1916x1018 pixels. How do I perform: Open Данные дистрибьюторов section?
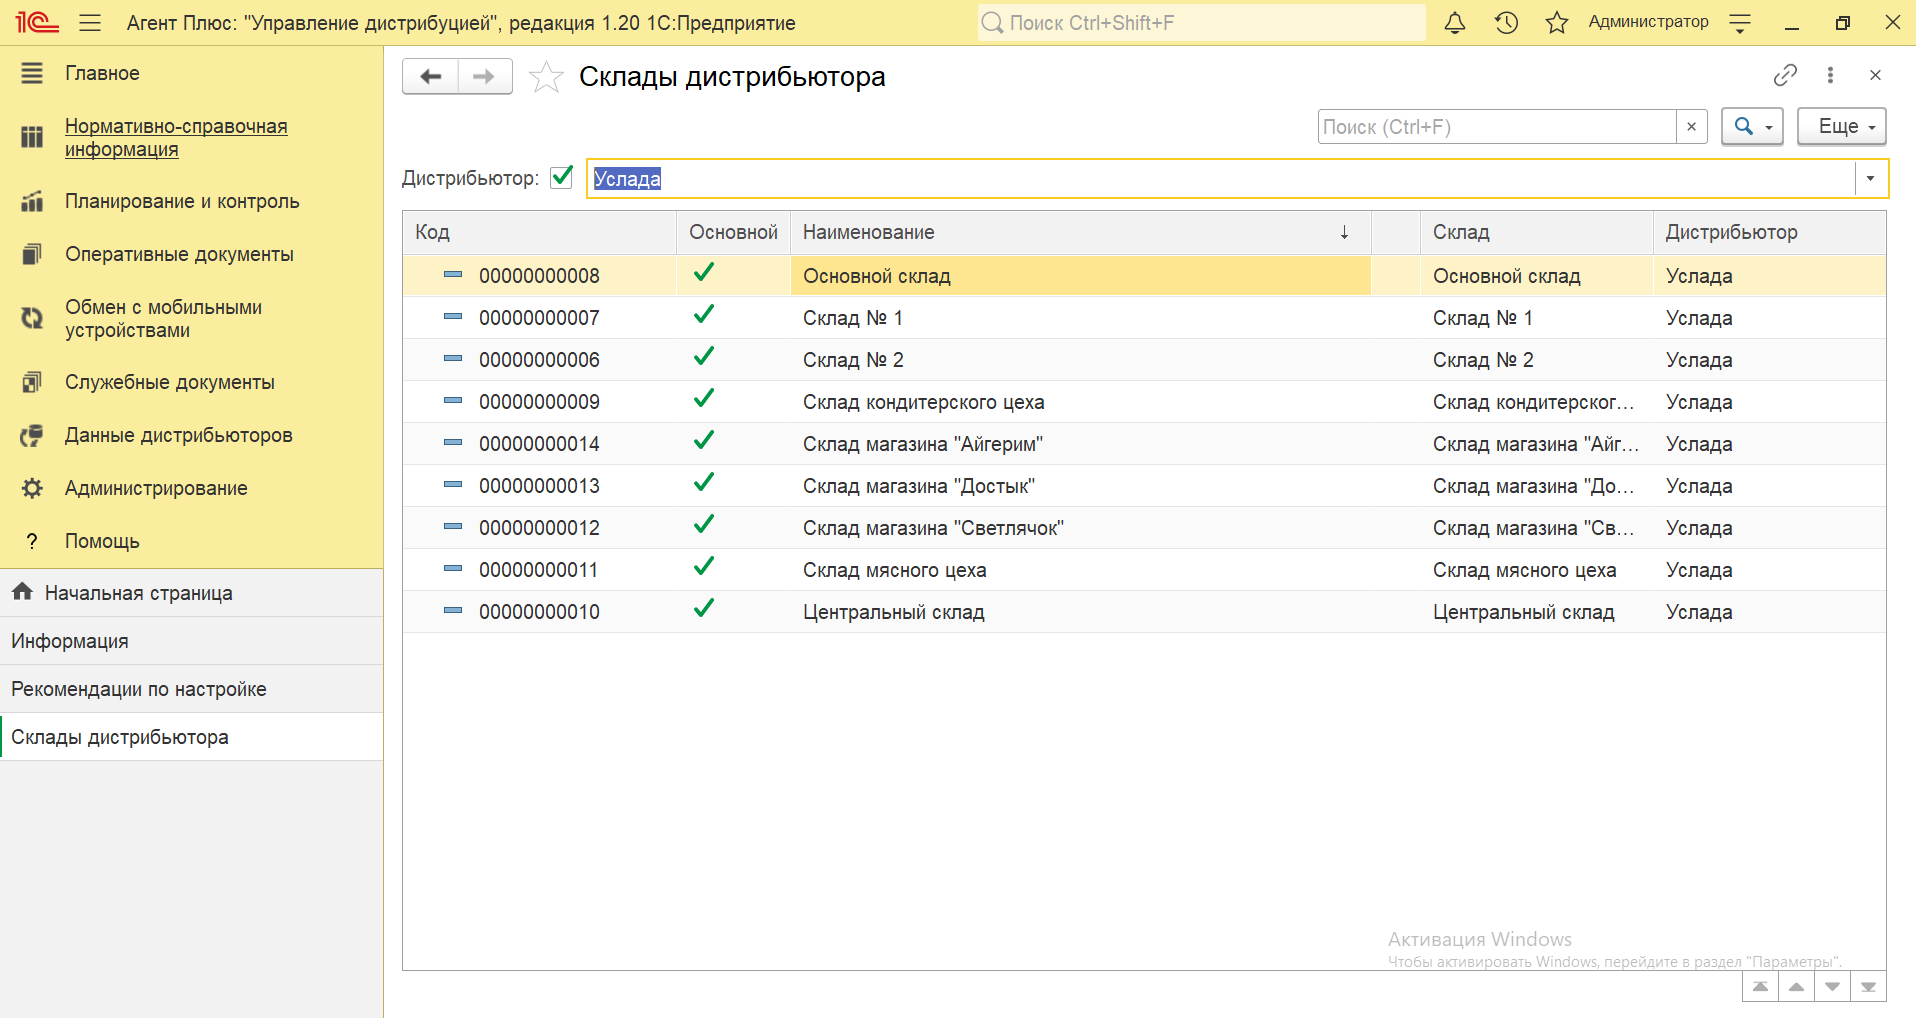191,435
